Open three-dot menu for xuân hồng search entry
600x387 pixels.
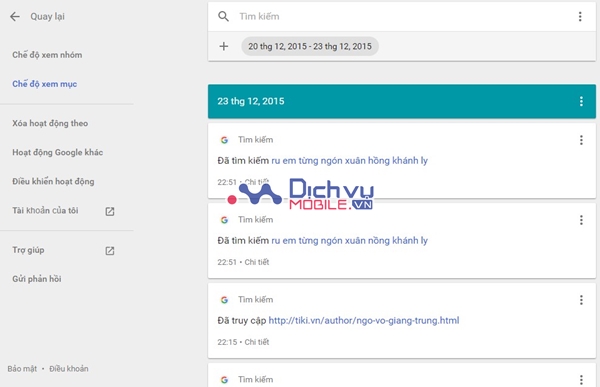tap(581, 140)
